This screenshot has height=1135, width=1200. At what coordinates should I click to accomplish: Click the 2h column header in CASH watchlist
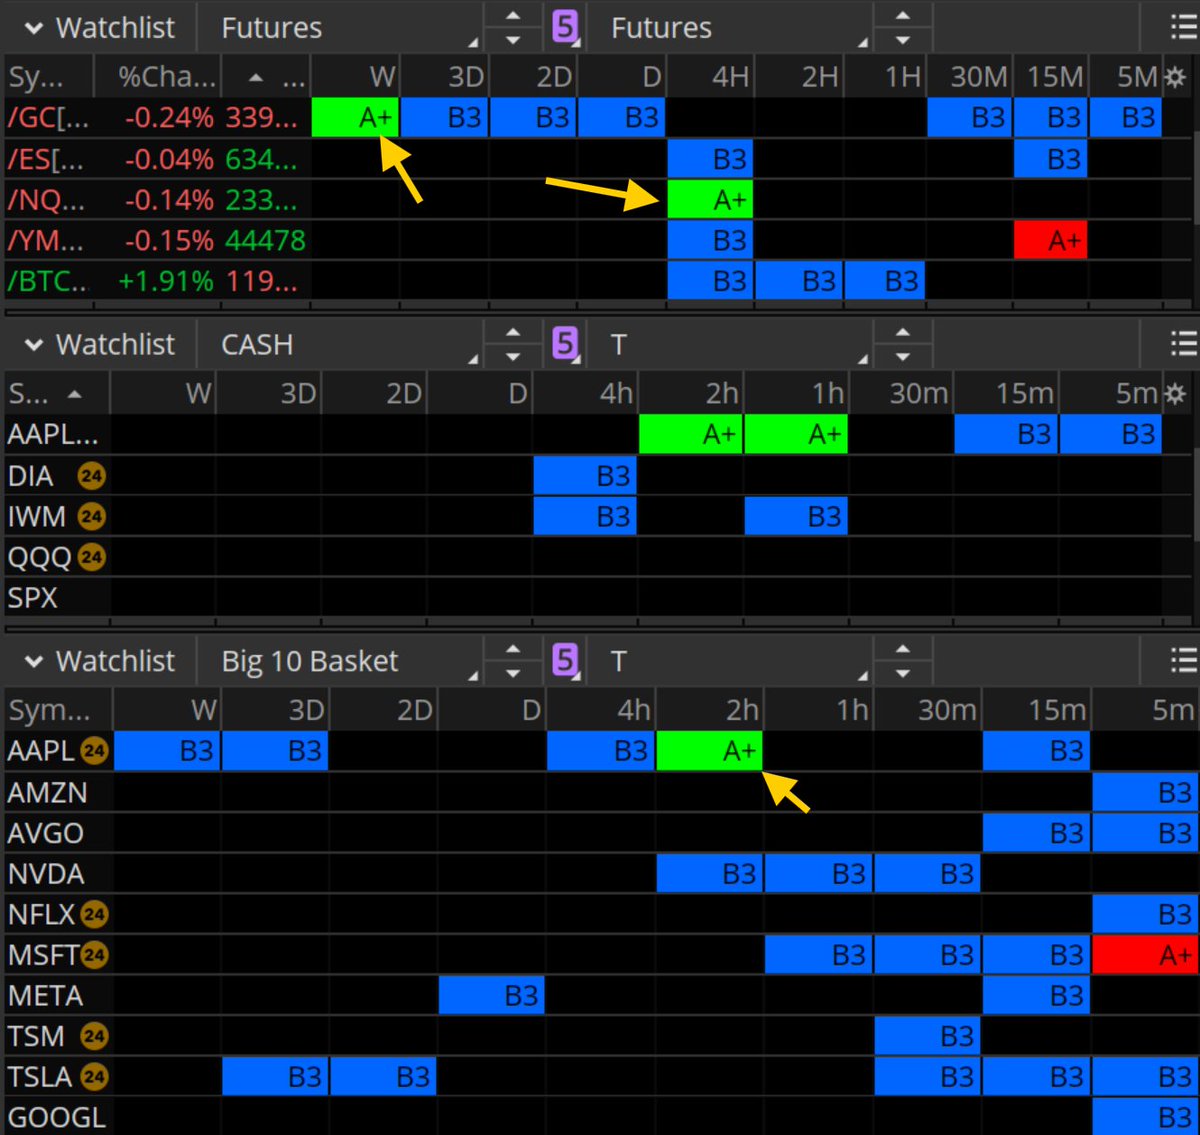tap(690, 393)
